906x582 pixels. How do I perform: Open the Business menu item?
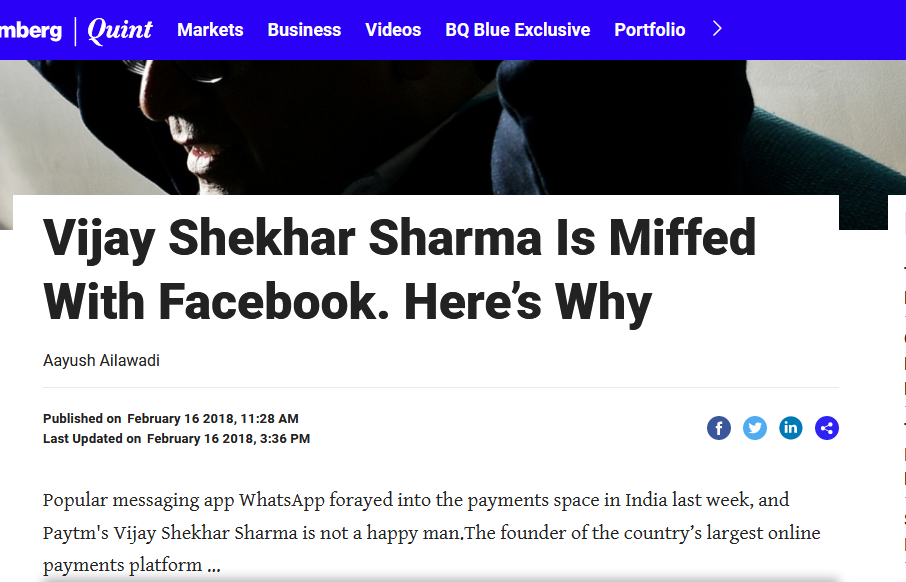tap(305, 29)
